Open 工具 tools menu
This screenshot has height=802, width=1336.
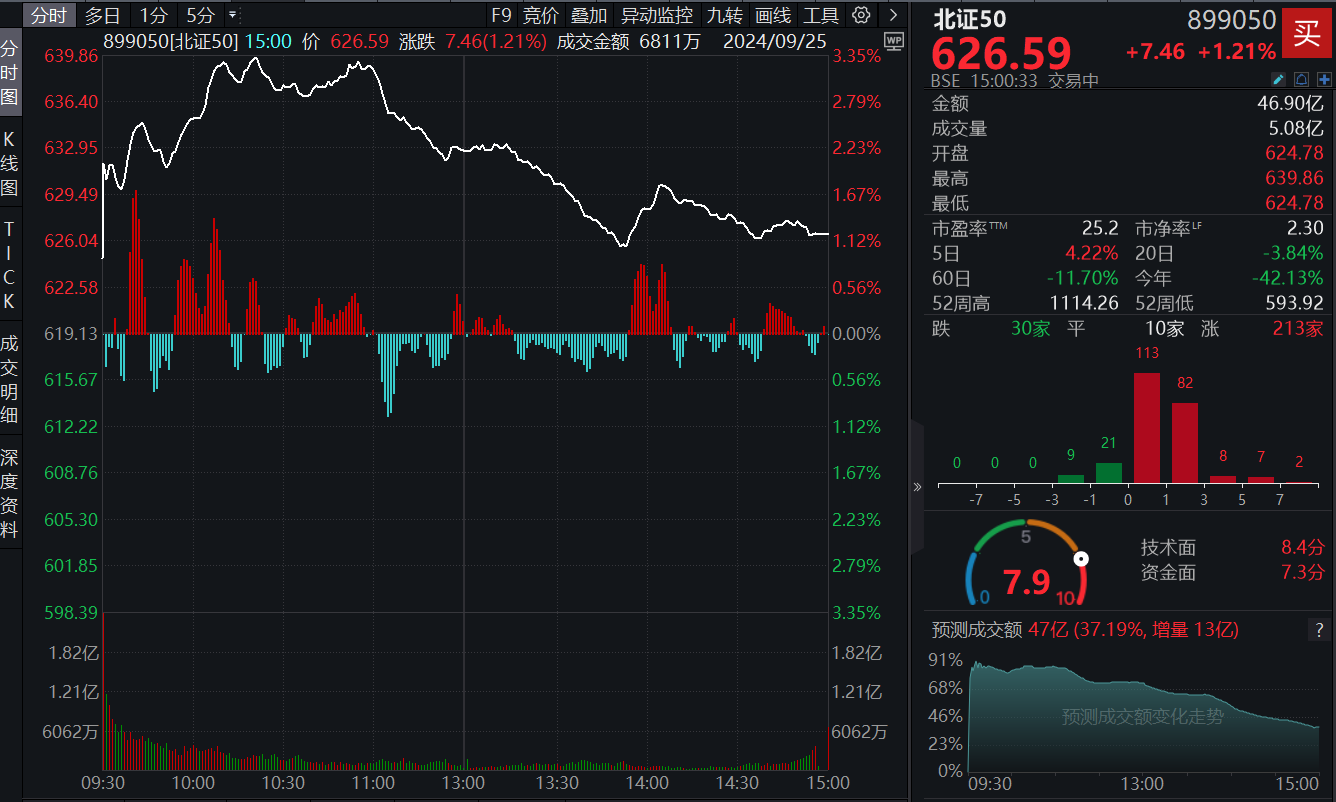821,15
